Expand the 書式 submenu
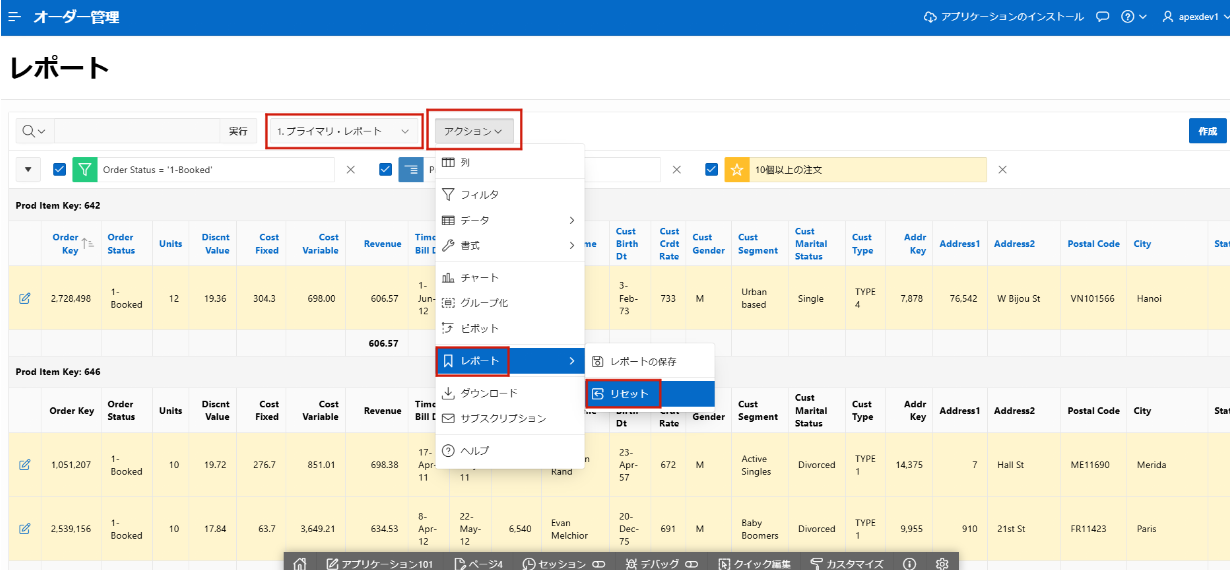Image resolution: width=1230 pixels, height=570 pixels. [509, 245]
